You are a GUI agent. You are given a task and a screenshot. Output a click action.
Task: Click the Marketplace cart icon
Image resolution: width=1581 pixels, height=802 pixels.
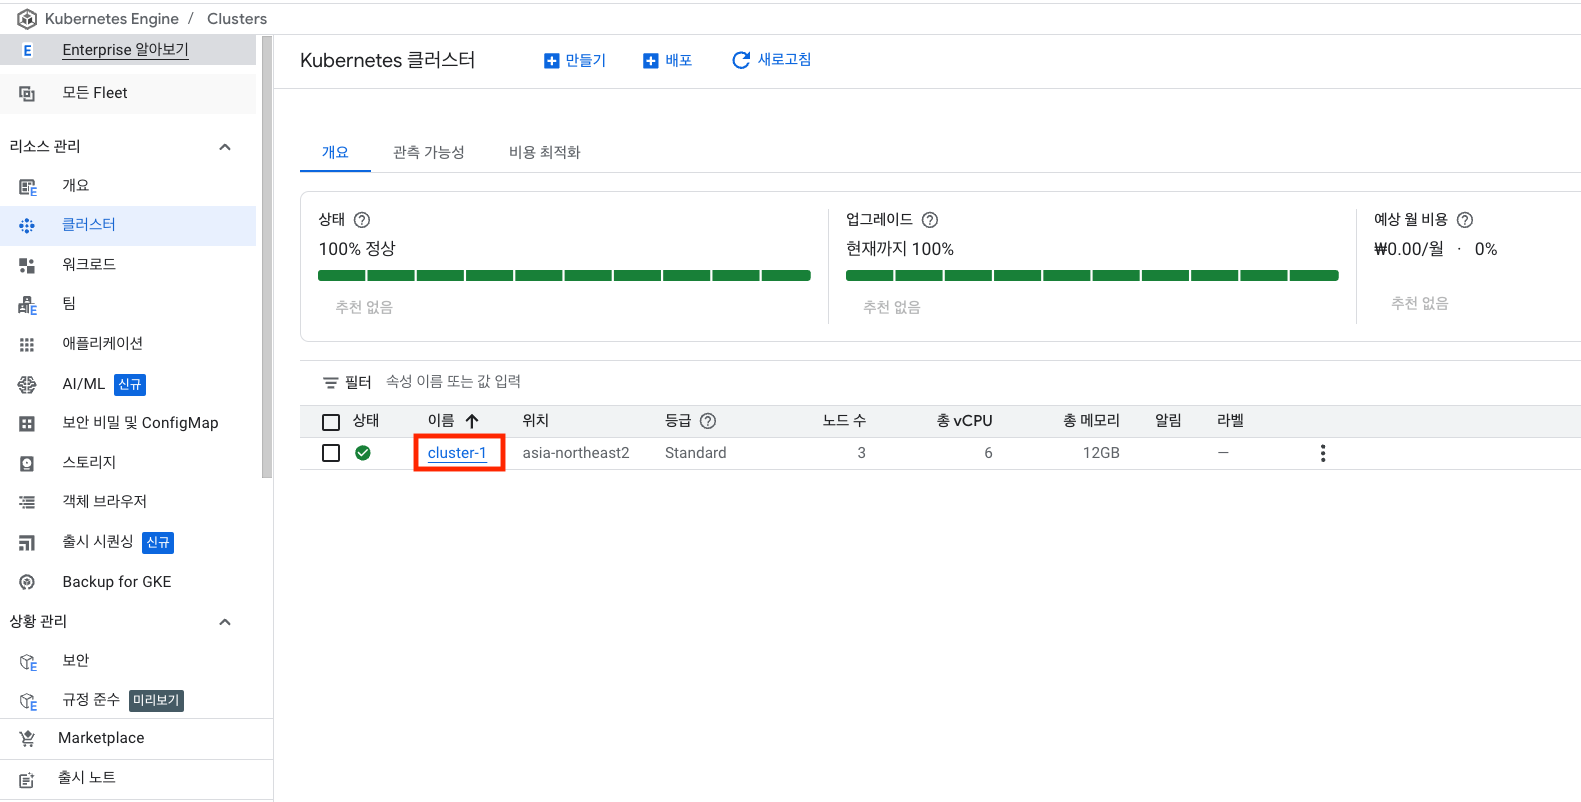pos(27,739)
